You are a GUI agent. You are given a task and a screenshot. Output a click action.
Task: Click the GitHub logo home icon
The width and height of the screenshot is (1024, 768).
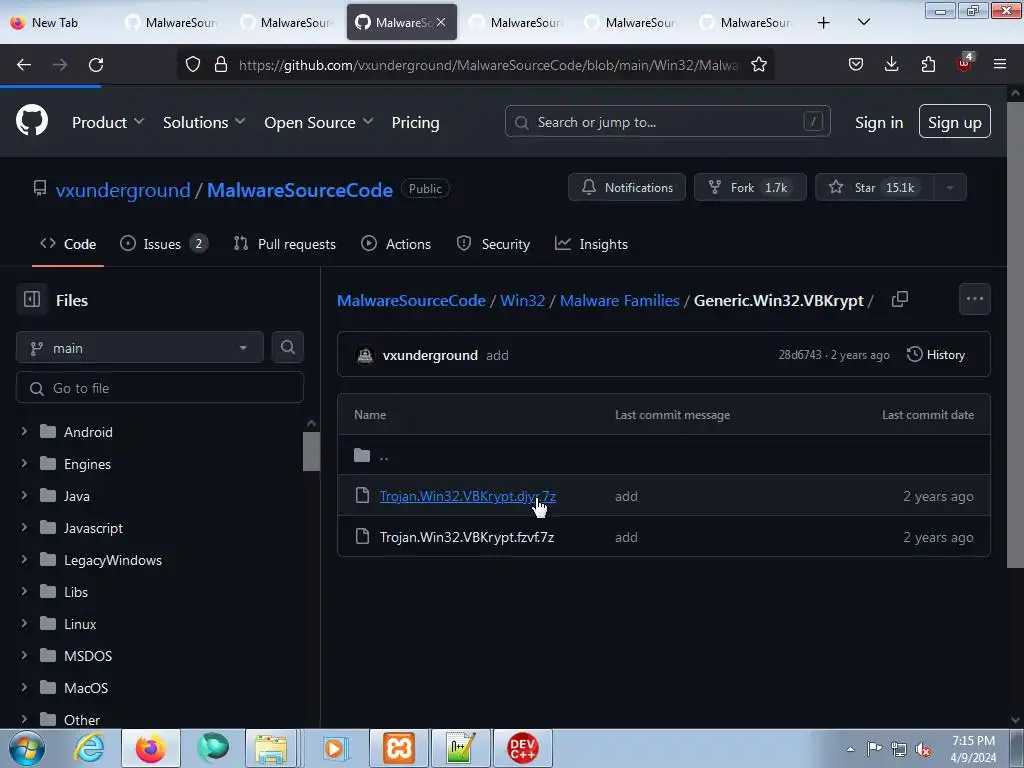[x=32, y=121]
